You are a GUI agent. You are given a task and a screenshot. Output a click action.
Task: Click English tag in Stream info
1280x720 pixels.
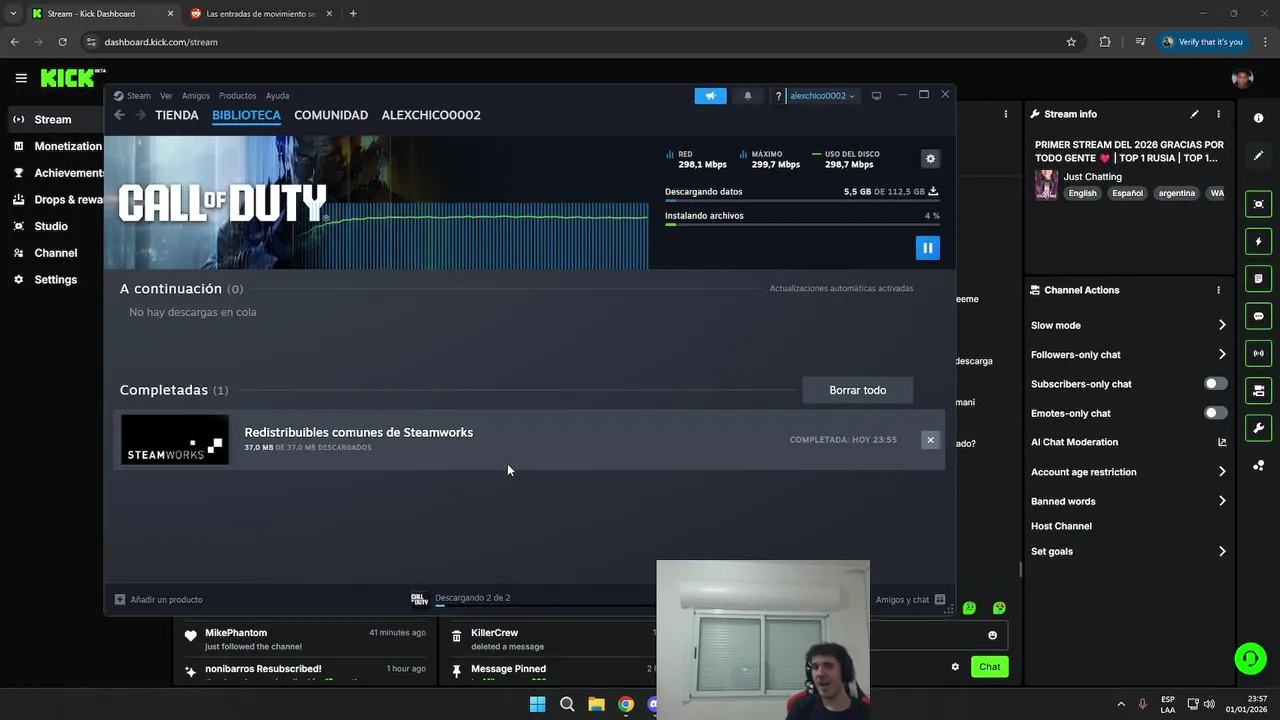point(1082,193)
